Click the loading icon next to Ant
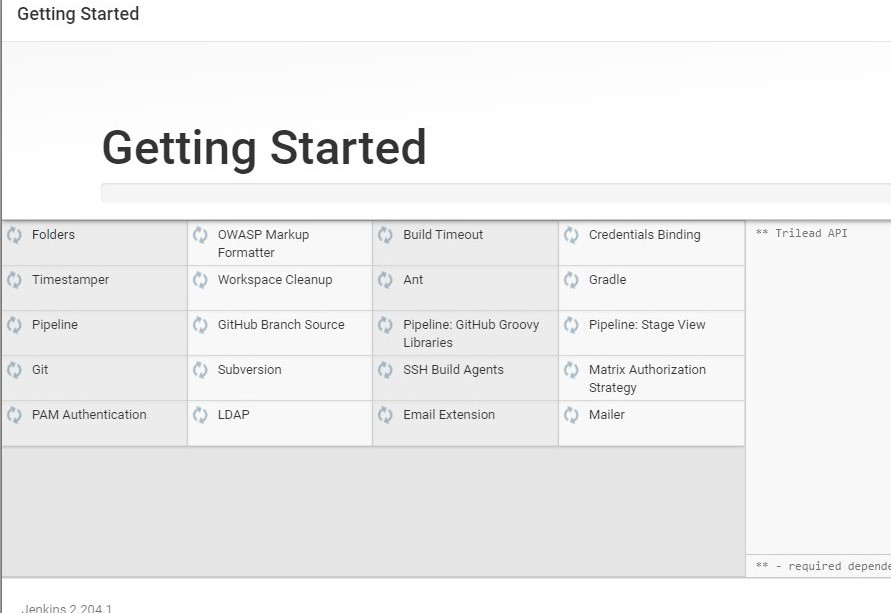The image size is (891, 613). click(385, 280)
